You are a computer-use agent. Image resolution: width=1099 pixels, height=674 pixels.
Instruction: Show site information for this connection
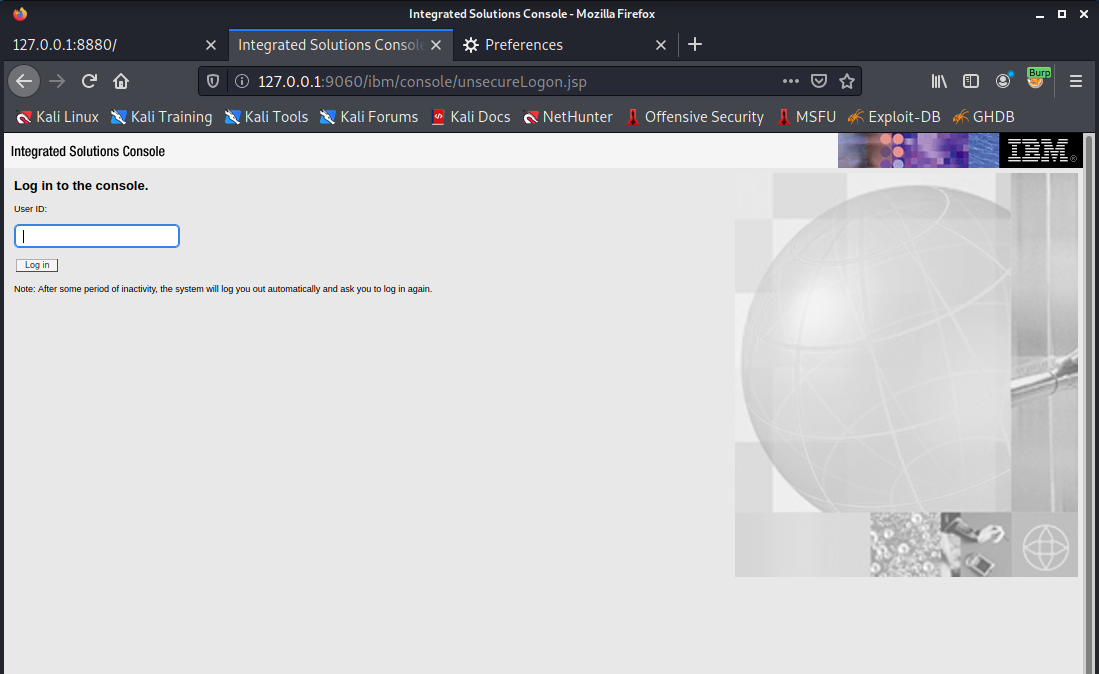pyautogui.click(x=241, y=81)
